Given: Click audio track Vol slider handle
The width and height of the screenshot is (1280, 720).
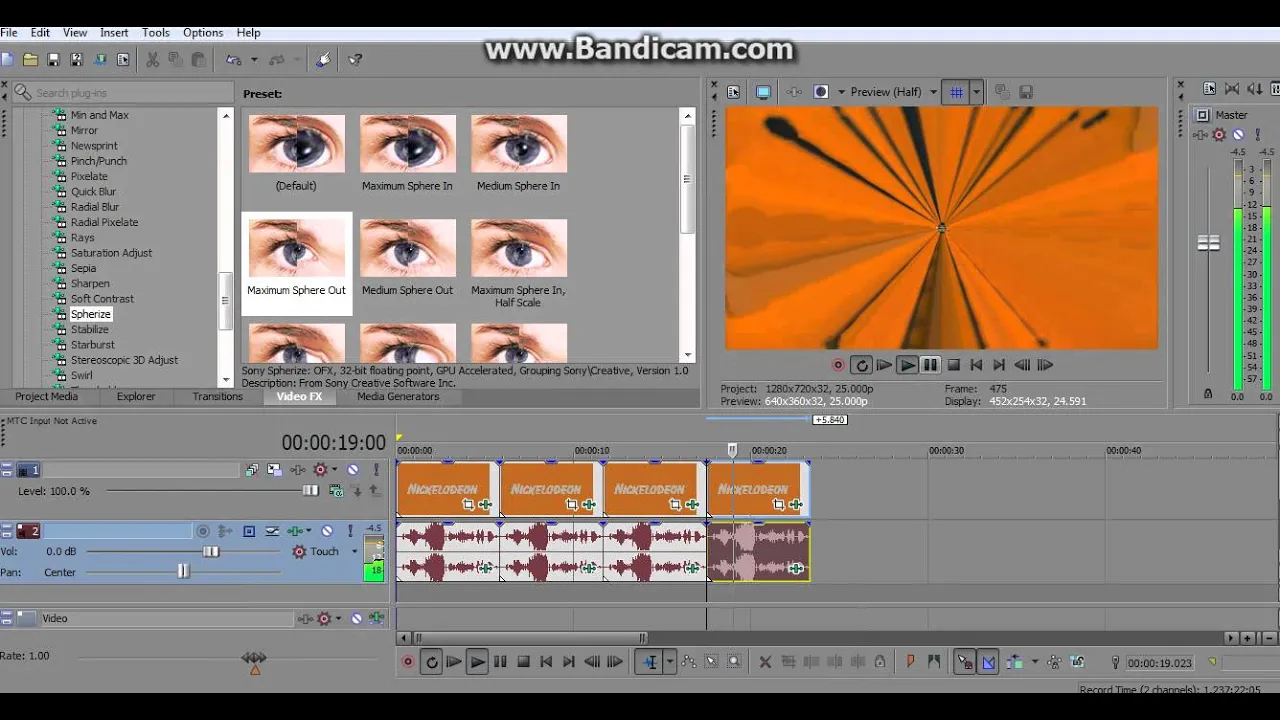Looking at the screenshot, I should pos(211,551).
